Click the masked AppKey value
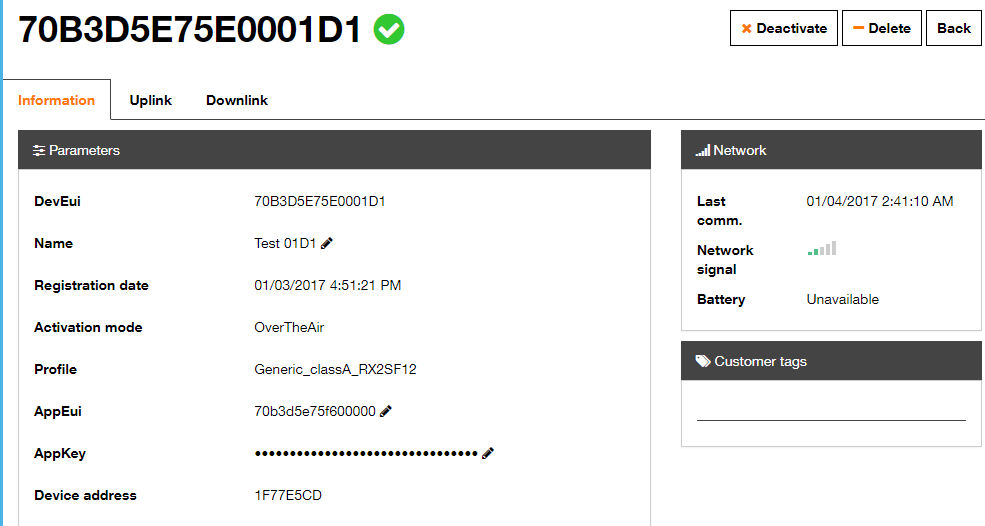Image resolution: width=985 pixels, height=526 pixels. [x=366, y=453]
